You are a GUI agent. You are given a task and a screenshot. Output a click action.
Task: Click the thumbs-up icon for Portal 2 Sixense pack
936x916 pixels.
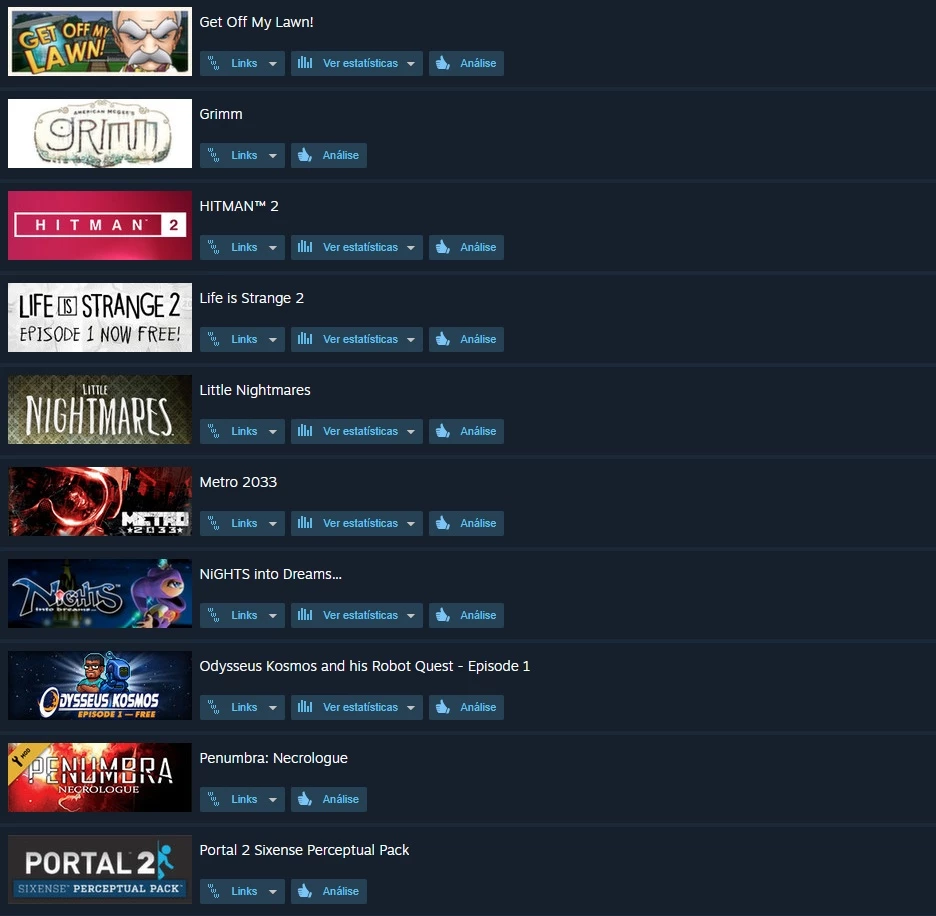coord(305,891)
